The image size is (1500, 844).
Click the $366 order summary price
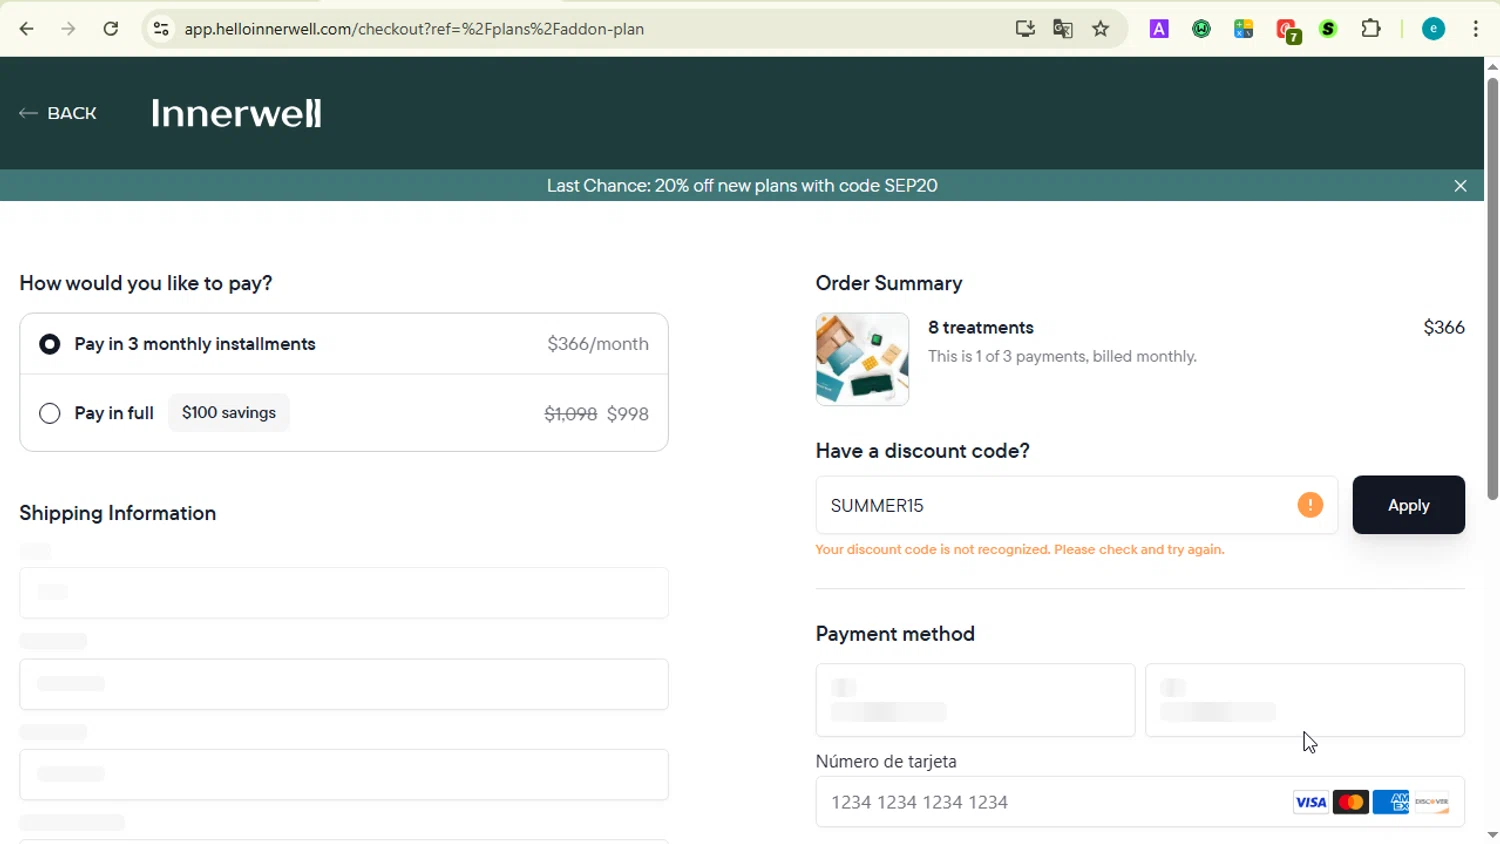coord(1444,327)
